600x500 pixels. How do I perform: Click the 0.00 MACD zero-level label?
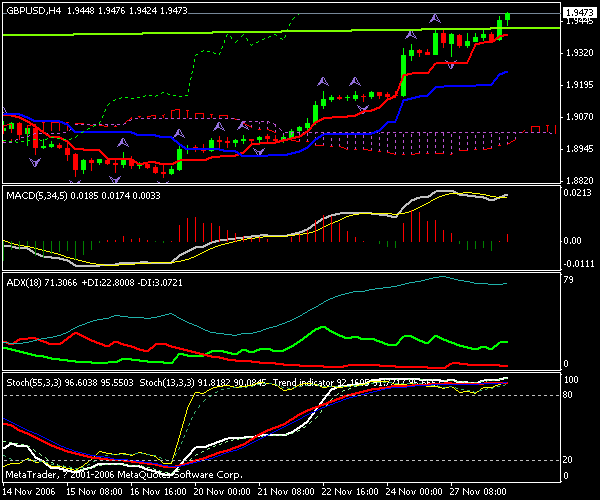[572, 241]
